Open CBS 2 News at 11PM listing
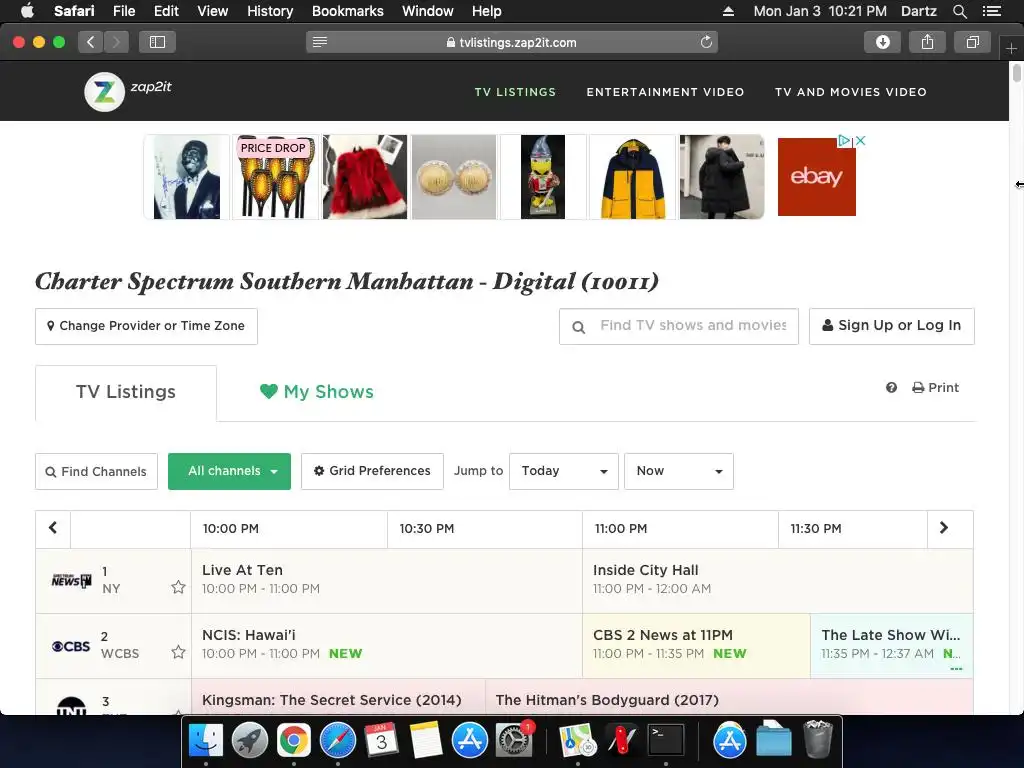Screen dimensions: 1024x768 (x=696, y=645)
